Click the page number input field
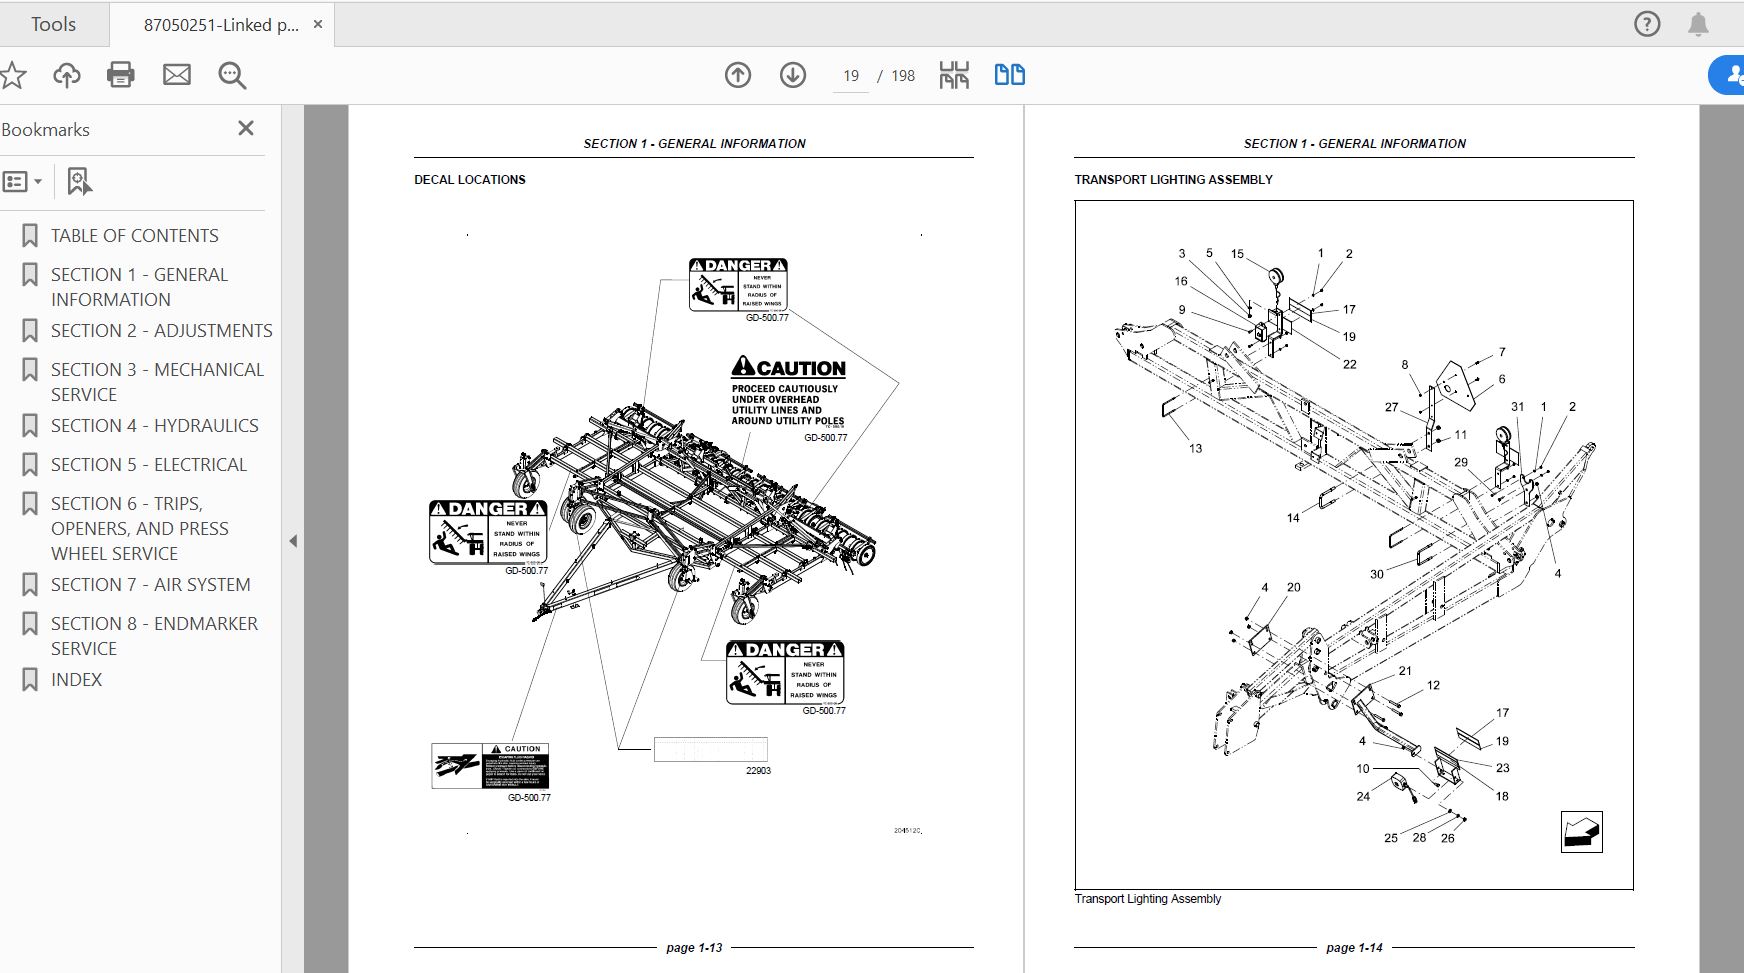Viewport: 1744px width, 973px height. [851, 76]
